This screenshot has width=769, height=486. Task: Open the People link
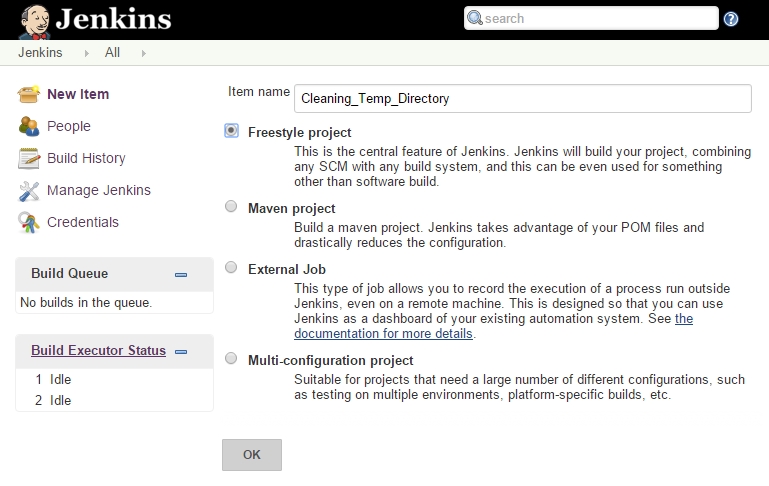click(69, 126)
